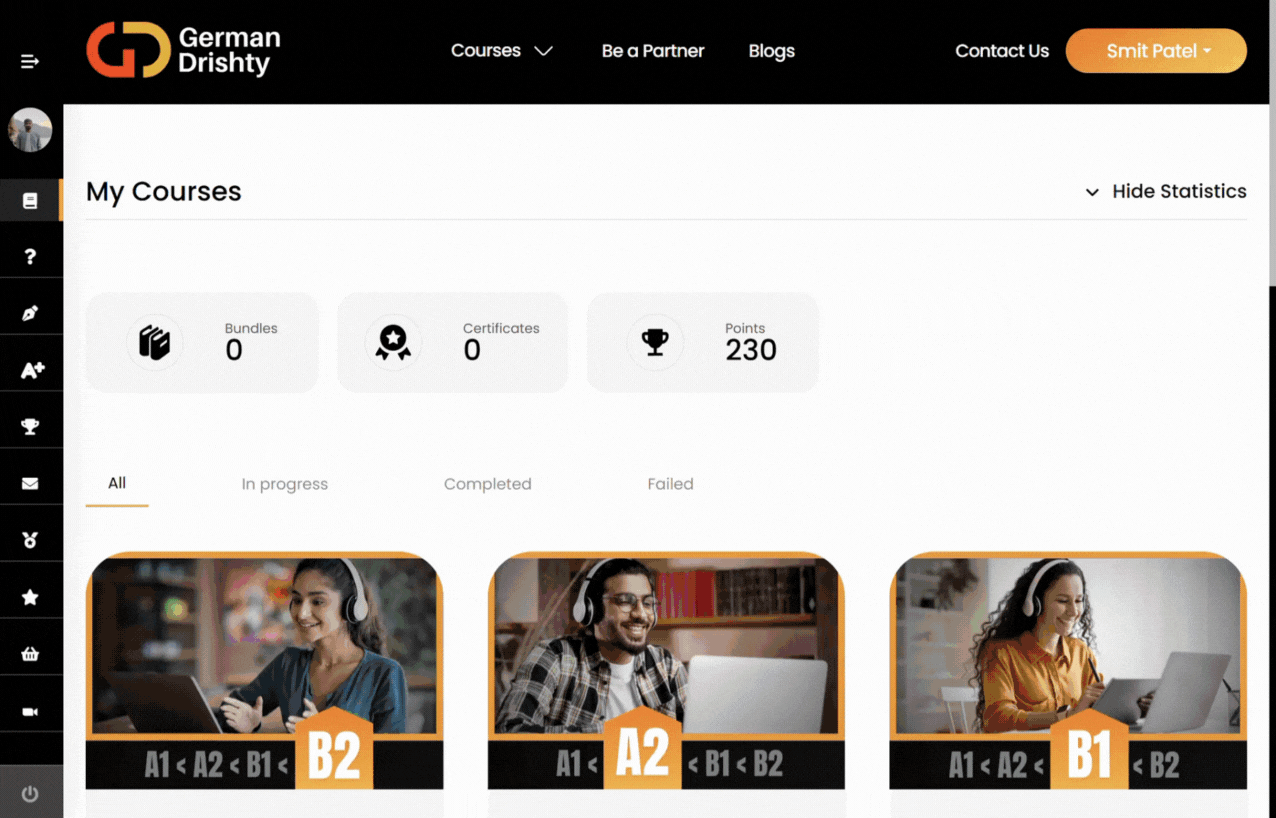
Task: Expand the Smit Patel account dropdown
Action: (1156, 51)
